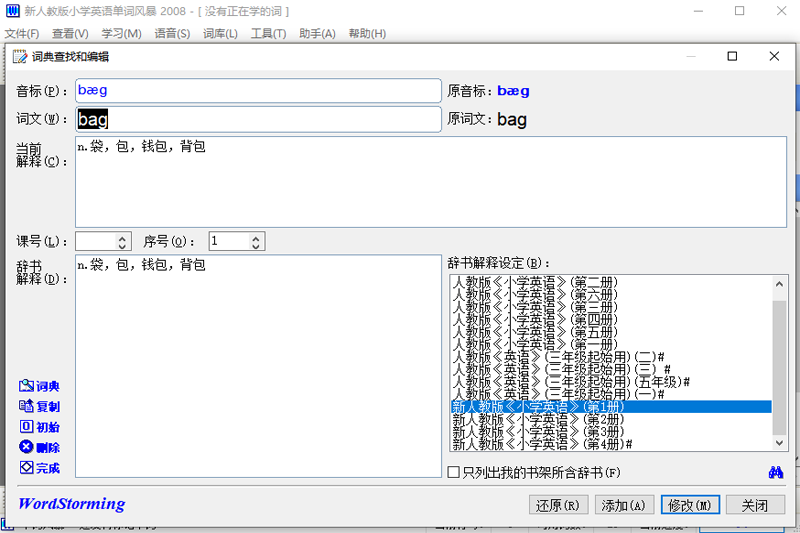Click the WordStorming app icon in title bar
This screenshot has height=533, width=800.
point(13,11)
